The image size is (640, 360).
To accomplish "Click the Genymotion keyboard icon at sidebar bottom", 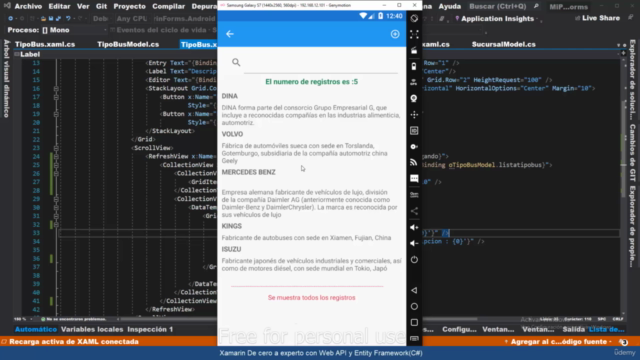I will (x=414, y=338).
